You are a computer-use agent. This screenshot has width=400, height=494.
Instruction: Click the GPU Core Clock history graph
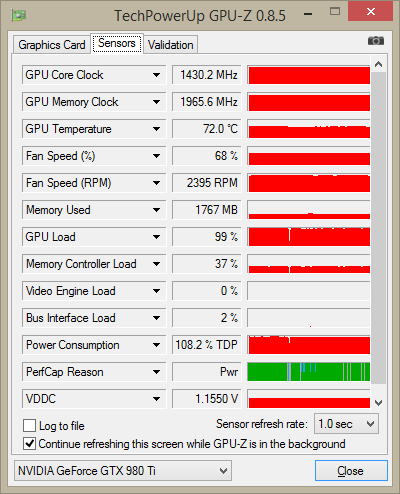(309, 75)
